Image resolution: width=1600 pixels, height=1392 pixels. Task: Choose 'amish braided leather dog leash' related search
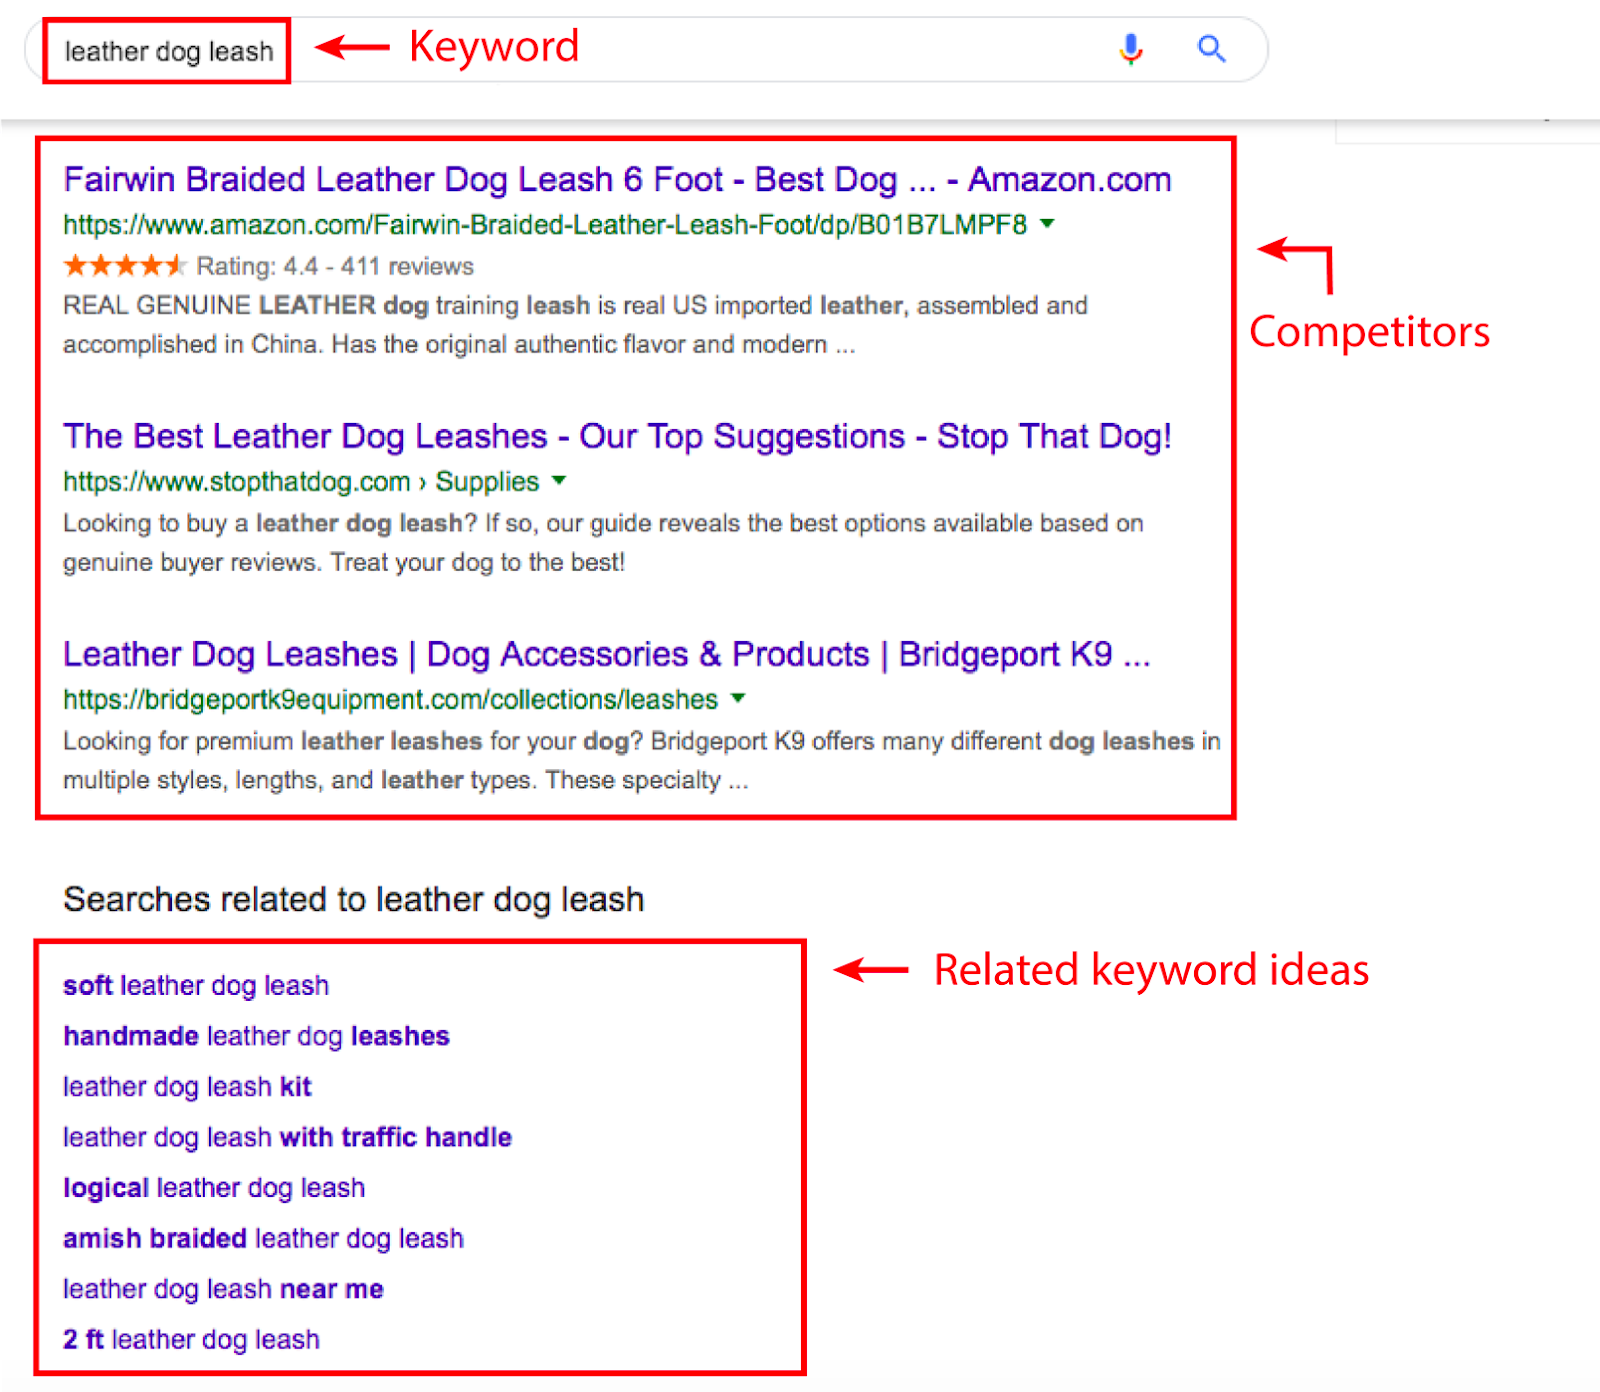pyautogui.click(x=263, y=1238)
